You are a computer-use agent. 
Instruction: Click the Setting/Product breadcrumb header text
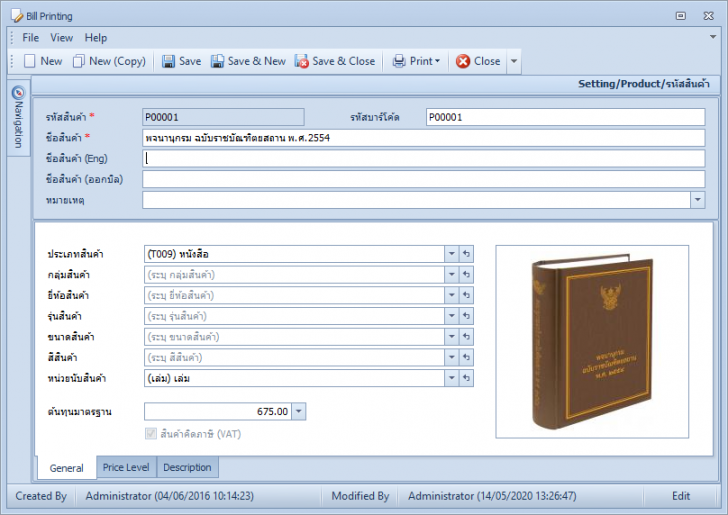[644, 84]
